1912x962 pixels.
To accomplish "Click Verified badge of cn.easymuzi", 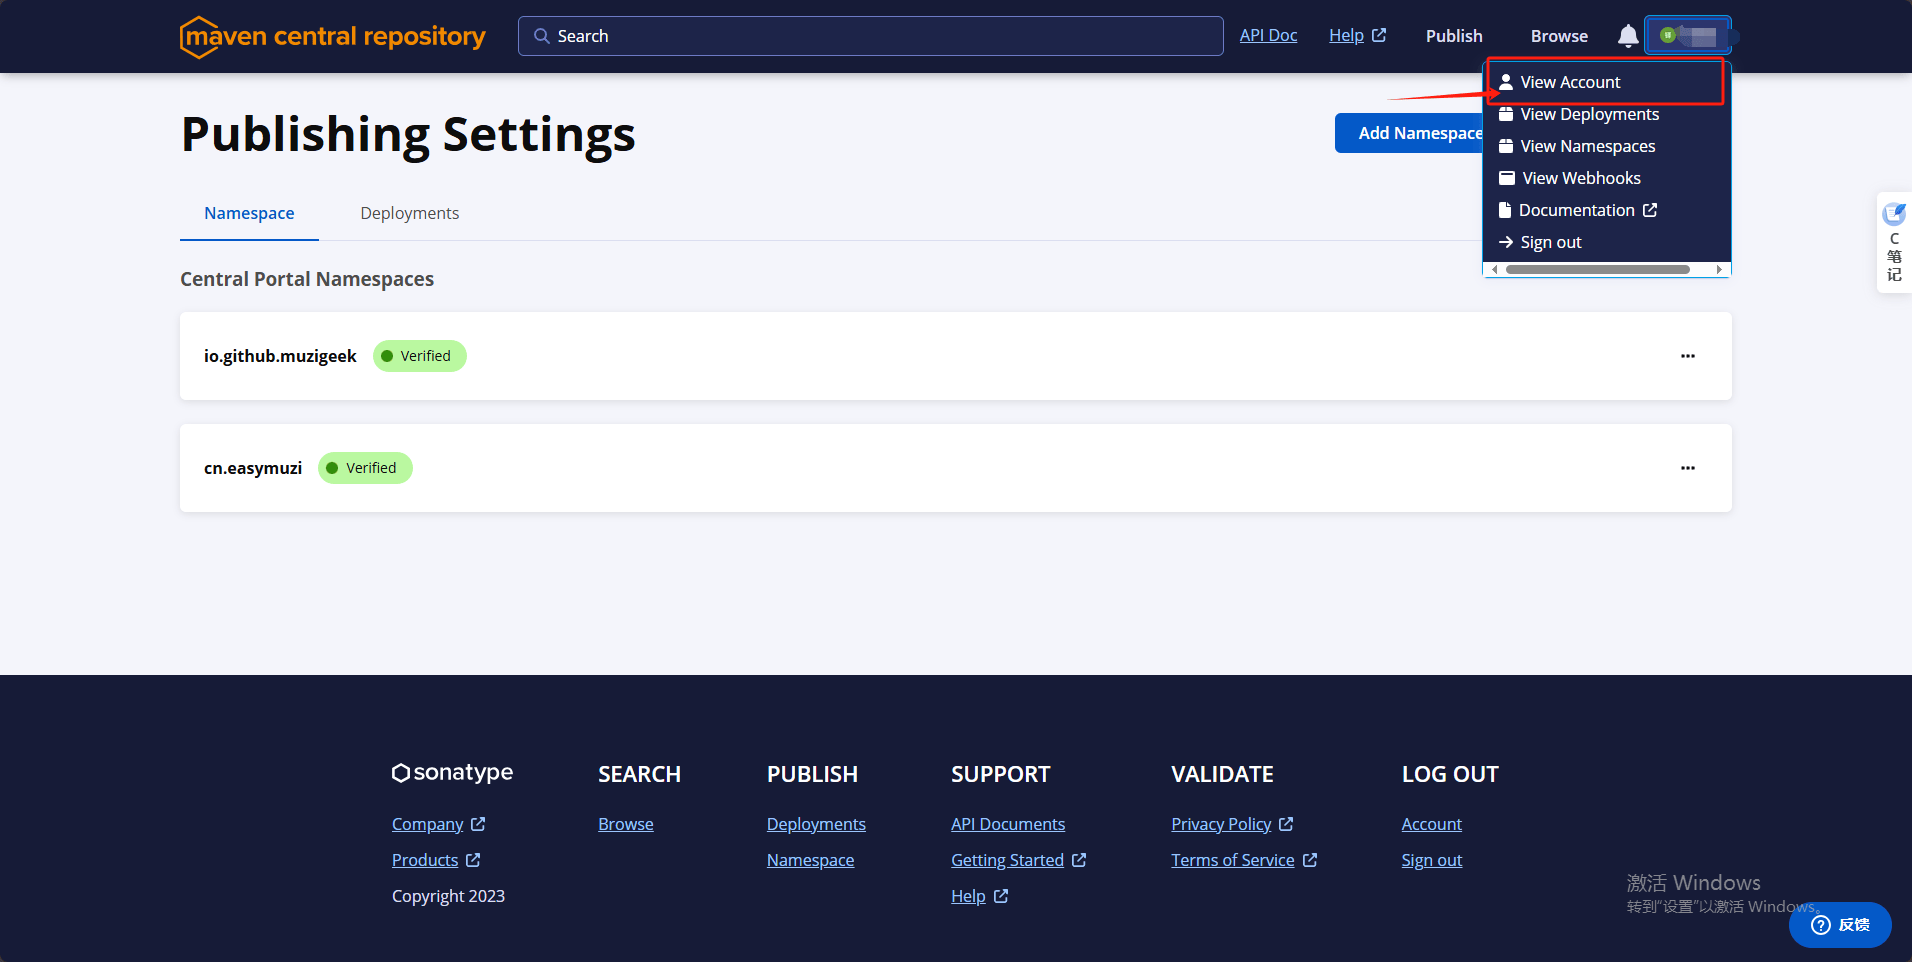I will (x=365, y=468).
